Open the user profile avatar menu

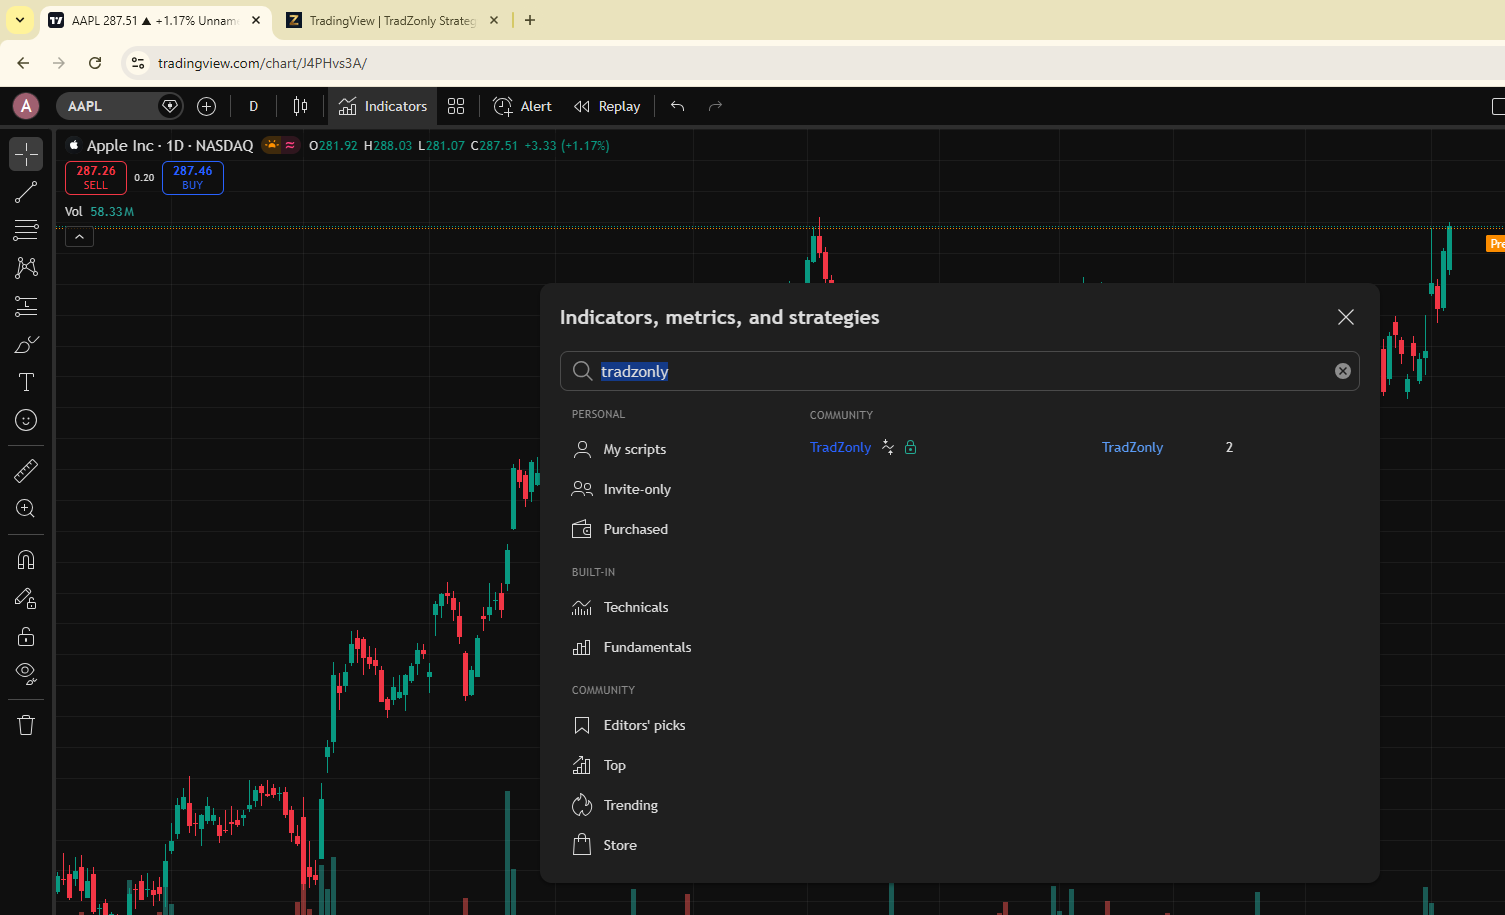26,106
